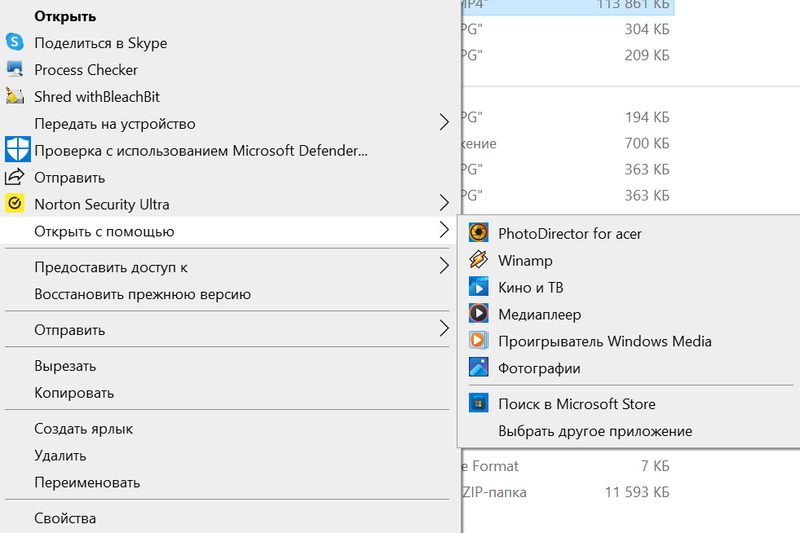Open with Кино и ТВ
Image resolution: width=800 pixels, height=533 pixels.
click(x=629, y=287)
